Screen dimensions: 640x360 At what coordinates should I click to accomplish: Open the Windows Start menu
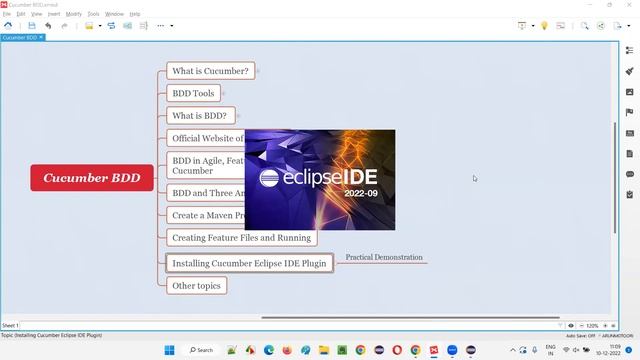169,350
